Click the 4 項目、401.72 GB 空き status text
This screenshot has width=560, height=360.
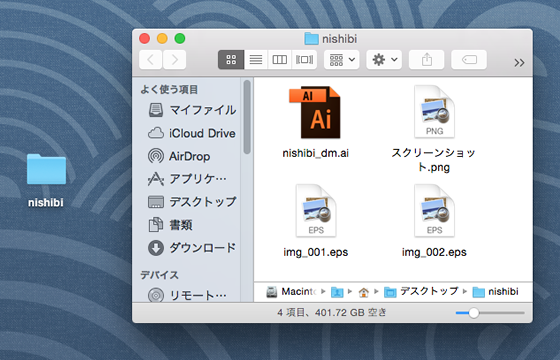pyautogui.click(x=332, y=313)
